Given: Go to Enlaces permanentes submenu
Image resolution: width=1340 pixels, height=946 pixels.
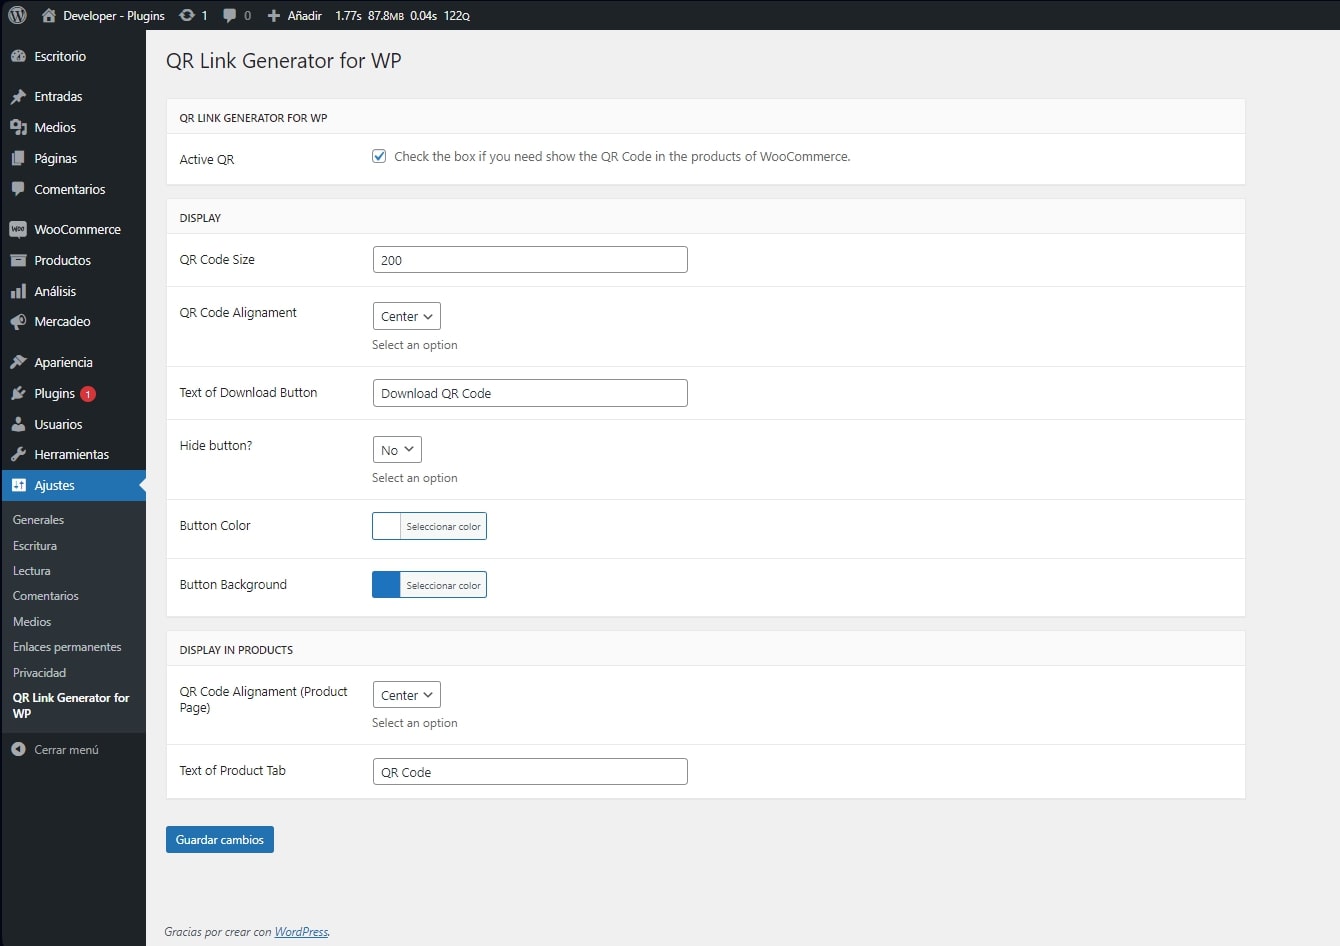Looking at the screenshot, I should point(67,647).
